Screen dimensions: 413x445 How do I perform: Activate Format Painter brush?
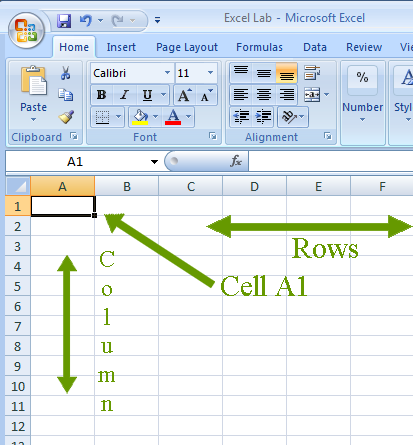66,117
